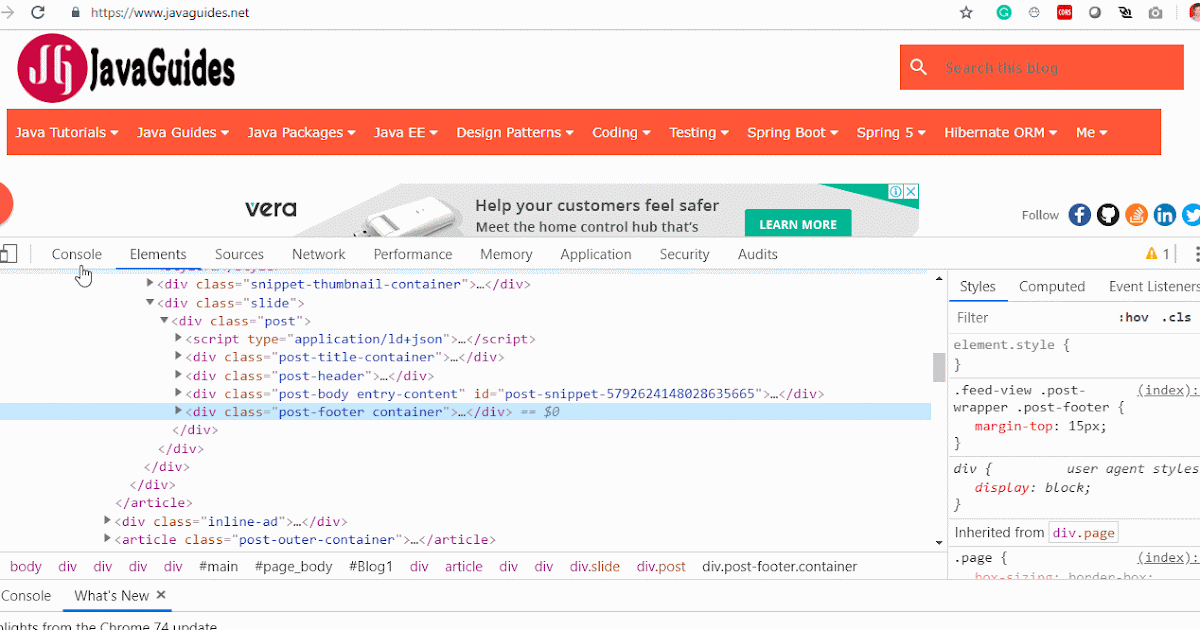The height and width of the screenshot is (630, 1200).
Task: Click the DevTools warning count icon
Action: coord(1158,254)
